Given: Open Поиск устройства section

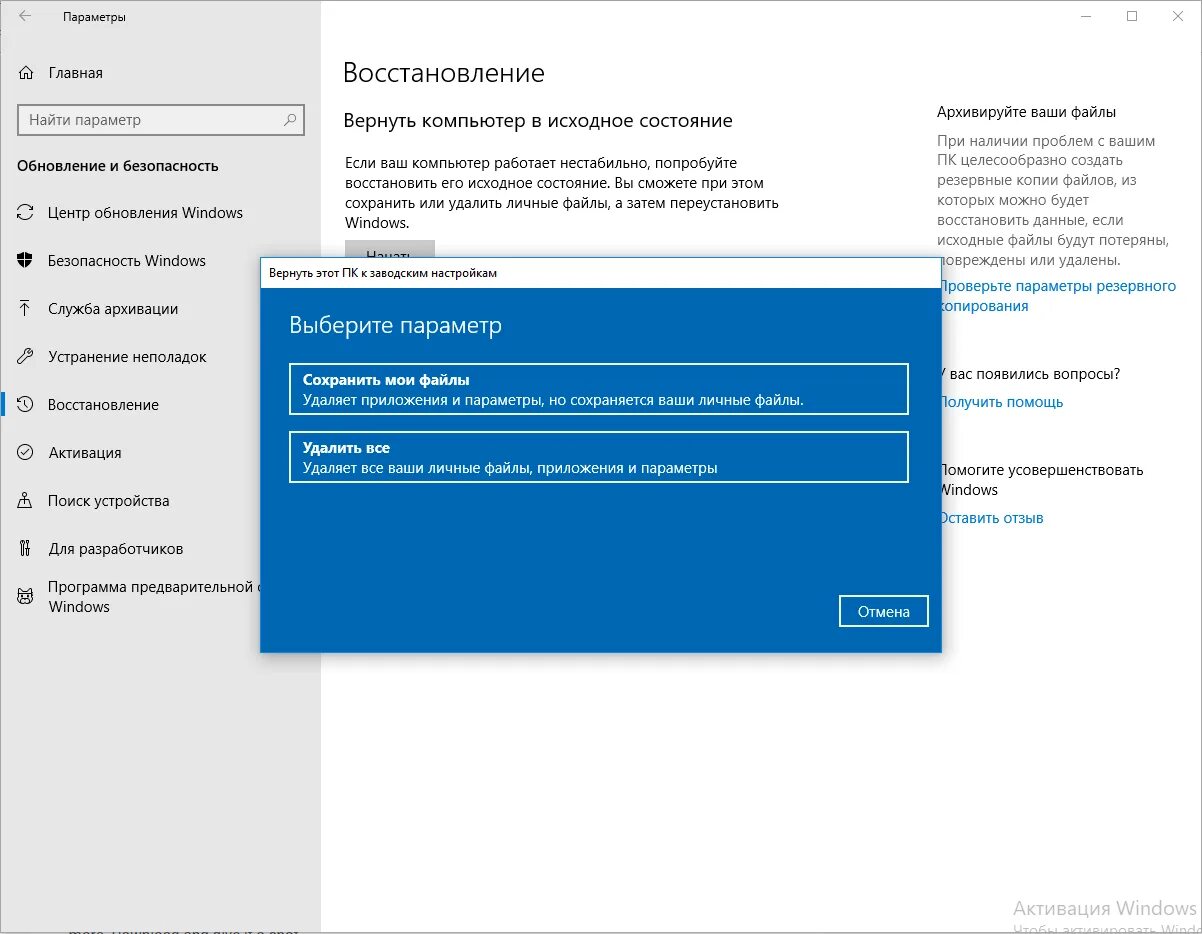Looking at the screenshot, I should point(109,501).
